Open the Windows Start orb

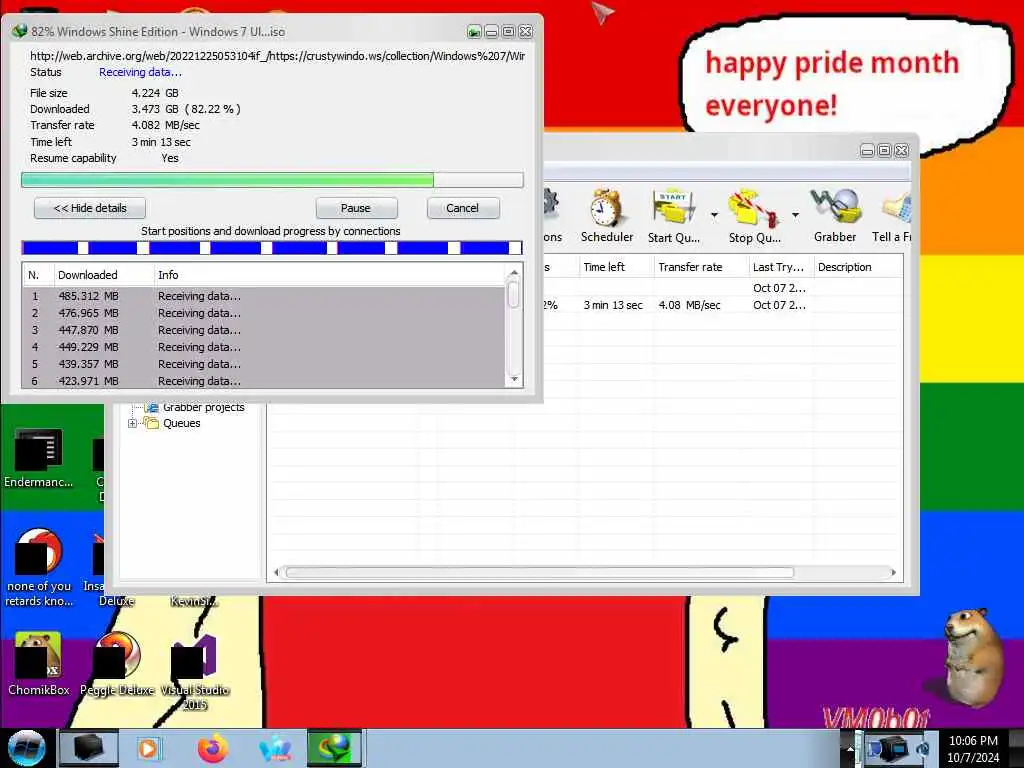click(x=26, y=748)
